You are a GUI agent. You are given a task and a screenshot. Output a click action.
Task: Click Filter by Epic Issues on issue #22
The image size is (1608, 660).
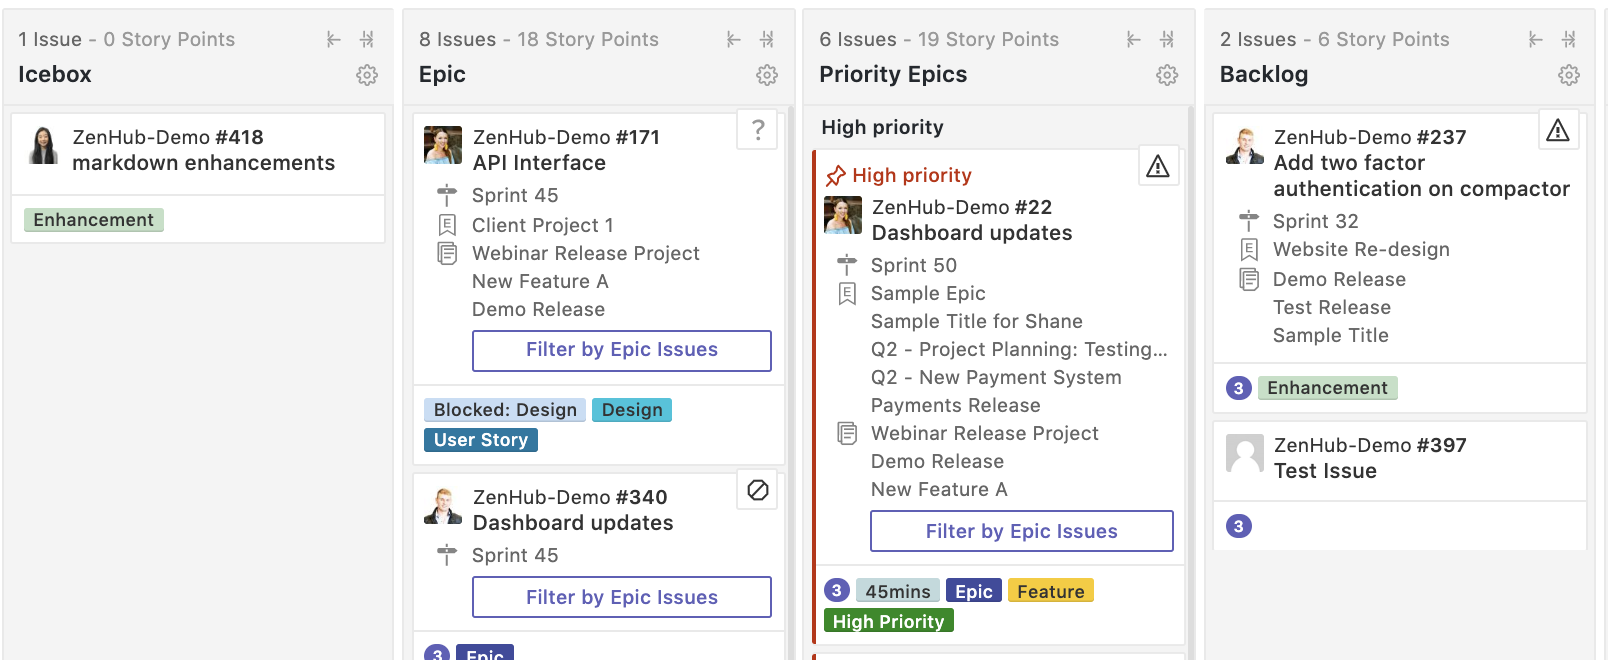(1021, 531)
